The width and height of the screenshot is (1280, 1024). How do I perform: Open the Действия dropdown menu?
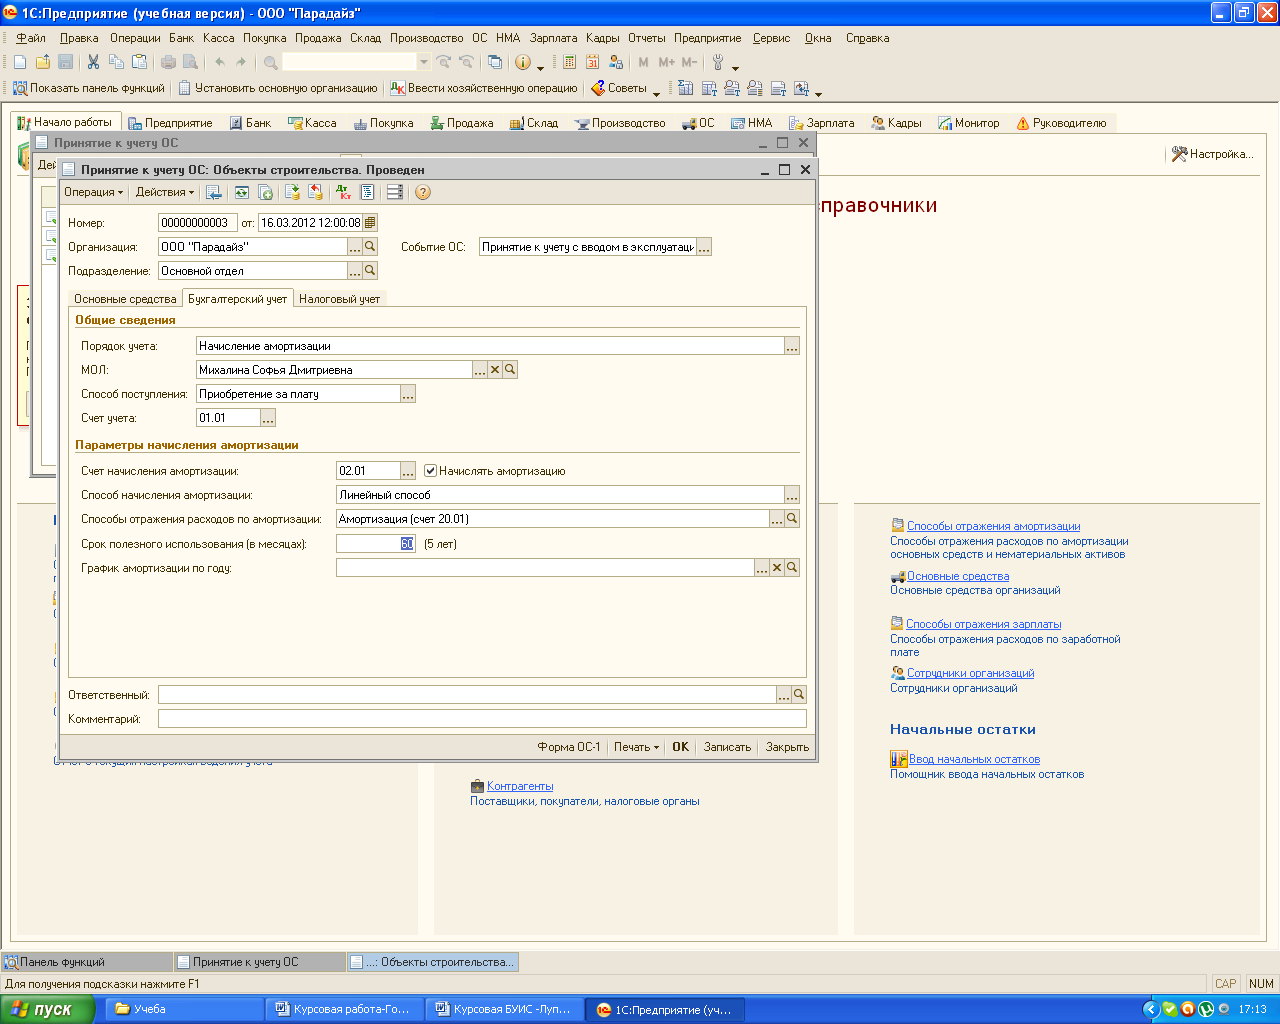coord(165,192)
